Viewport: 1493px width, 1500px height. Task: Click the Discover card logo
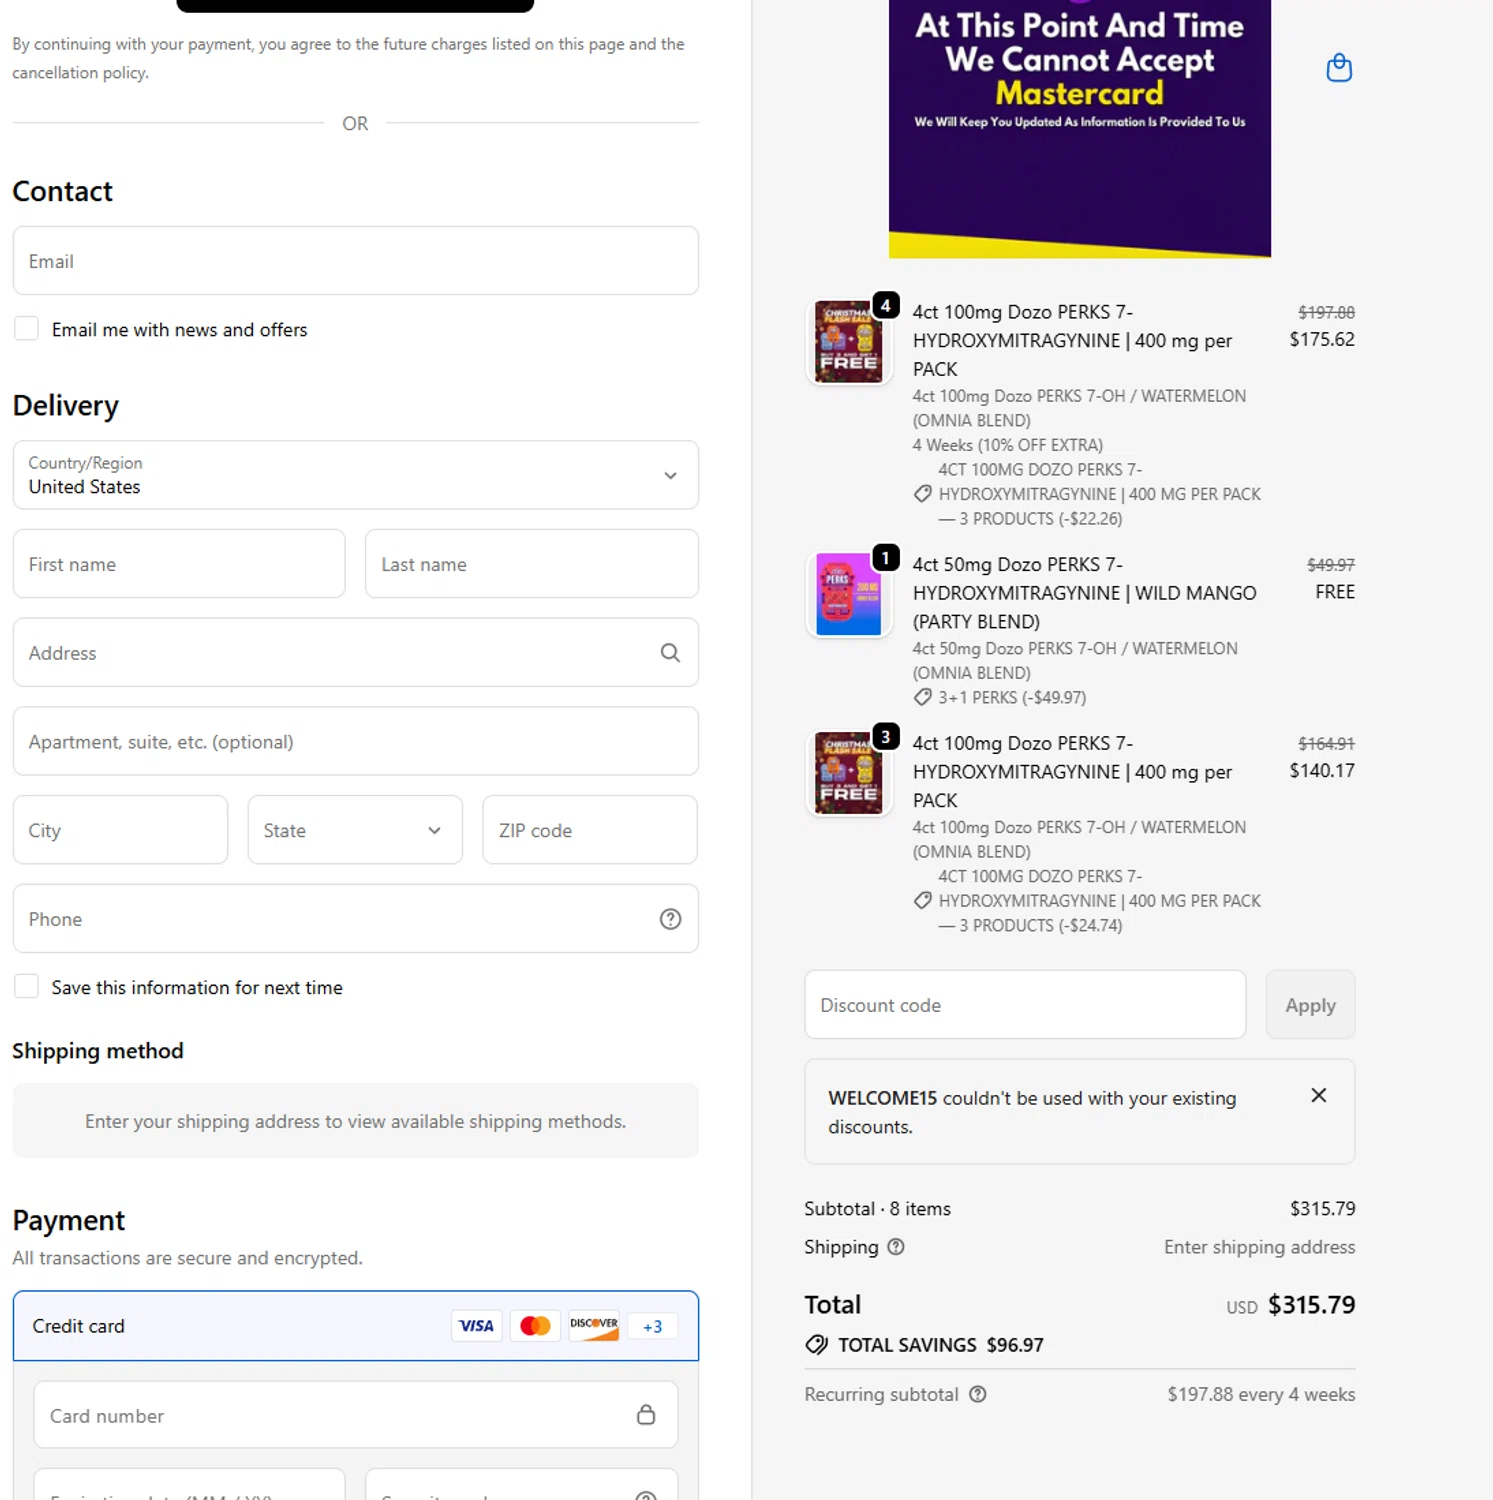coord(594,1326)
